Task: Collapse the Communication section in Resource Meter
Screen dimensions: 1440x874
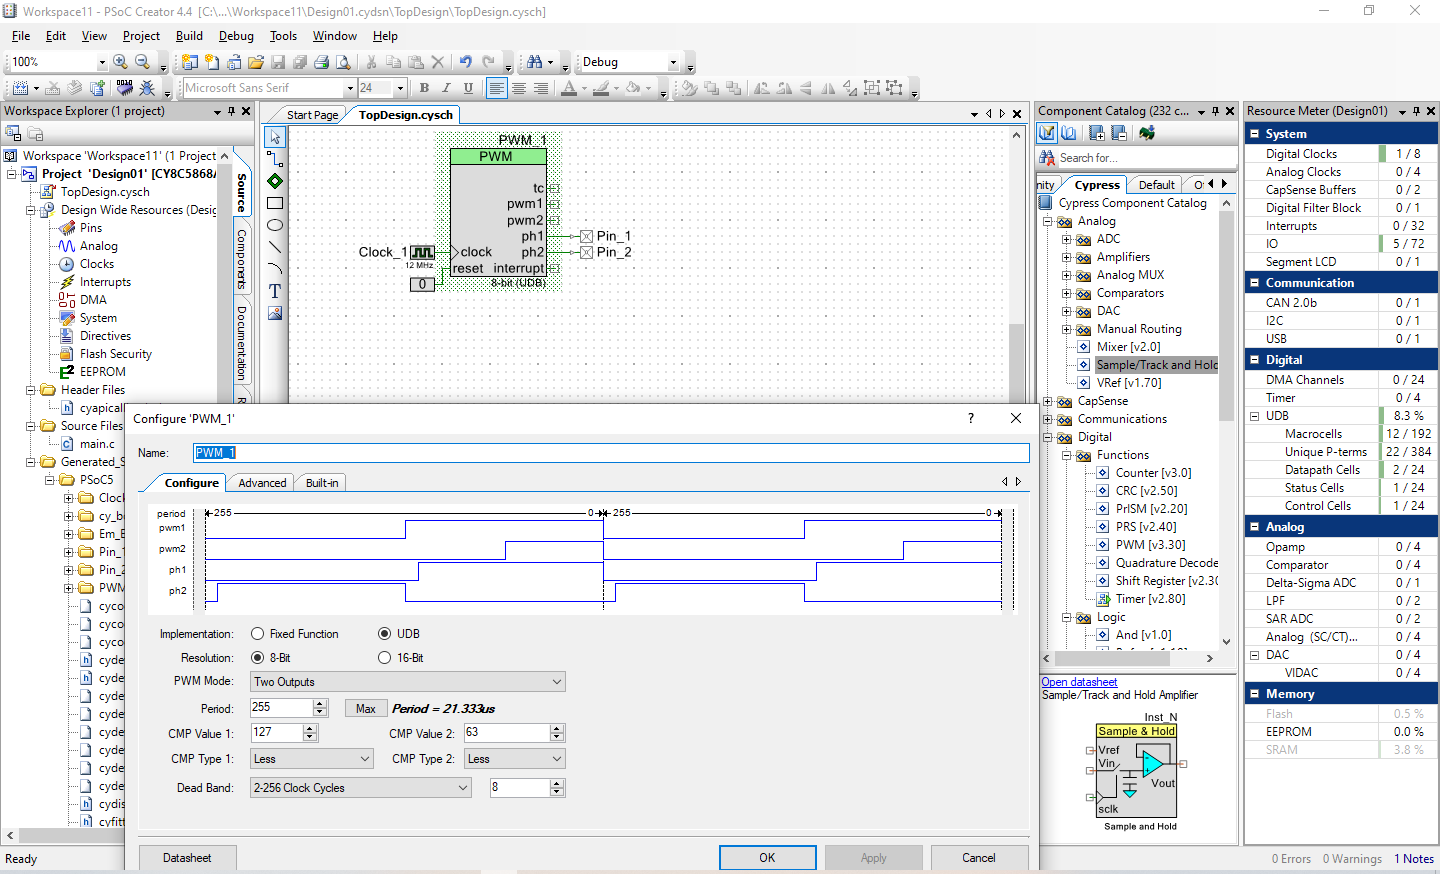Action: (1254, 283)
